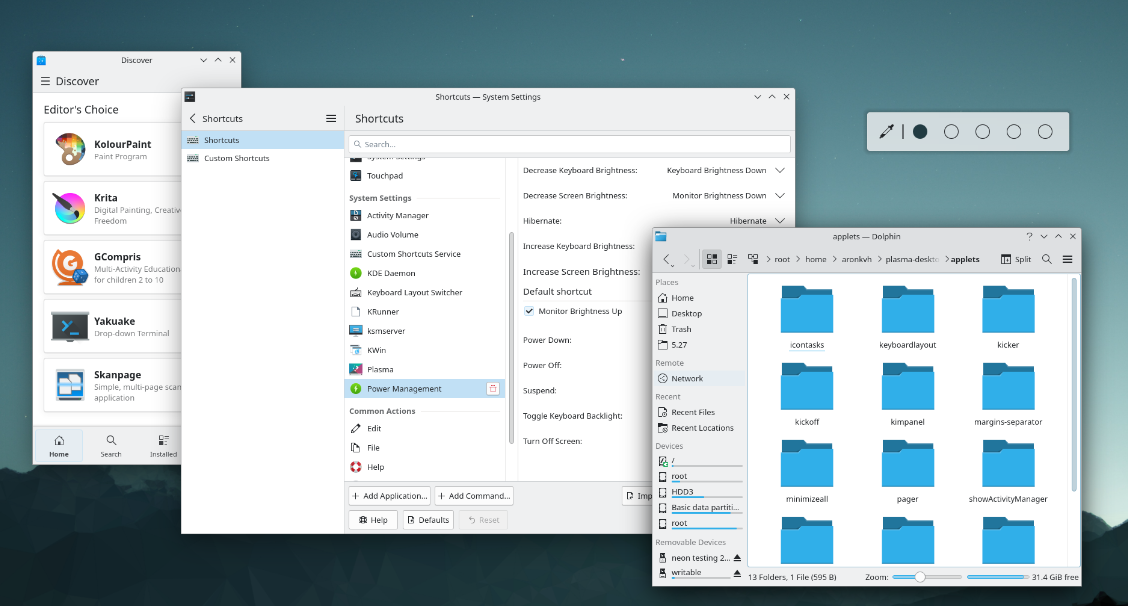Eject the writable removable device

737,573
